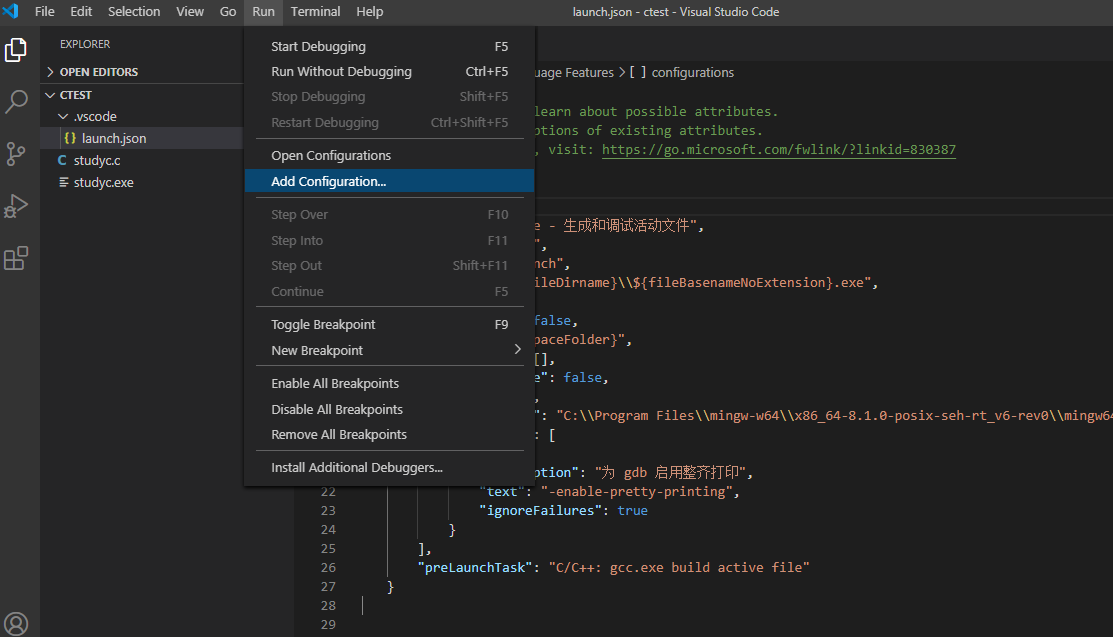Open the Run and Debug icon
The width and height of the screenshot is (1113, 637).
(x=16, y=206)
